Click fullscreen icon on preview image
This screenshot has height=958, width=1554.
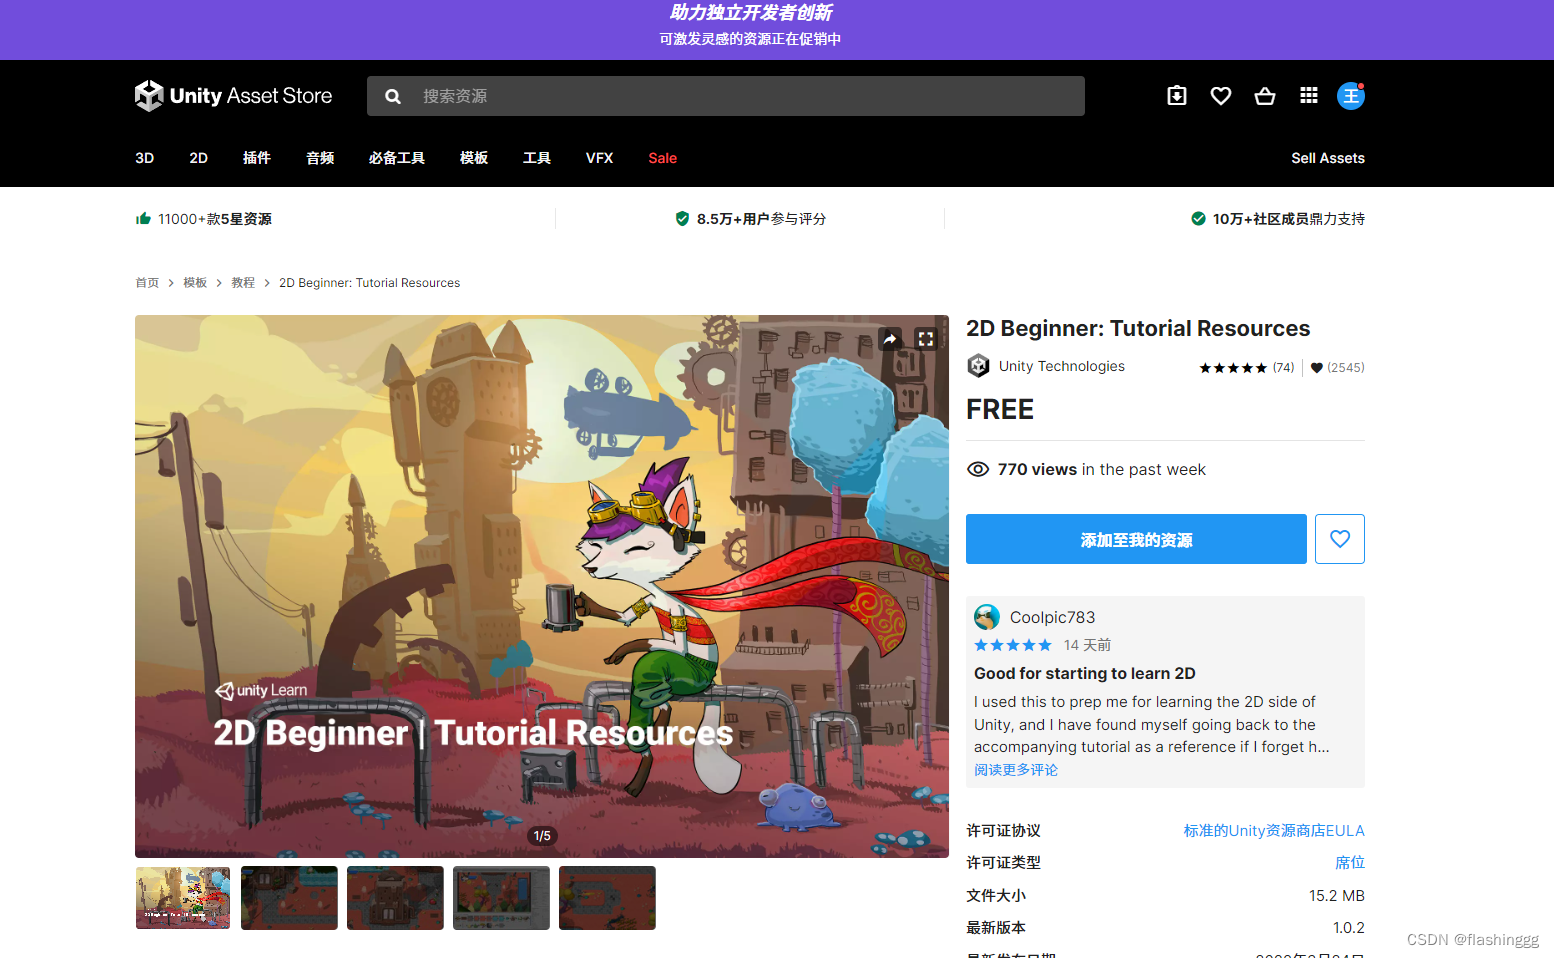click(x=926, y=339)
